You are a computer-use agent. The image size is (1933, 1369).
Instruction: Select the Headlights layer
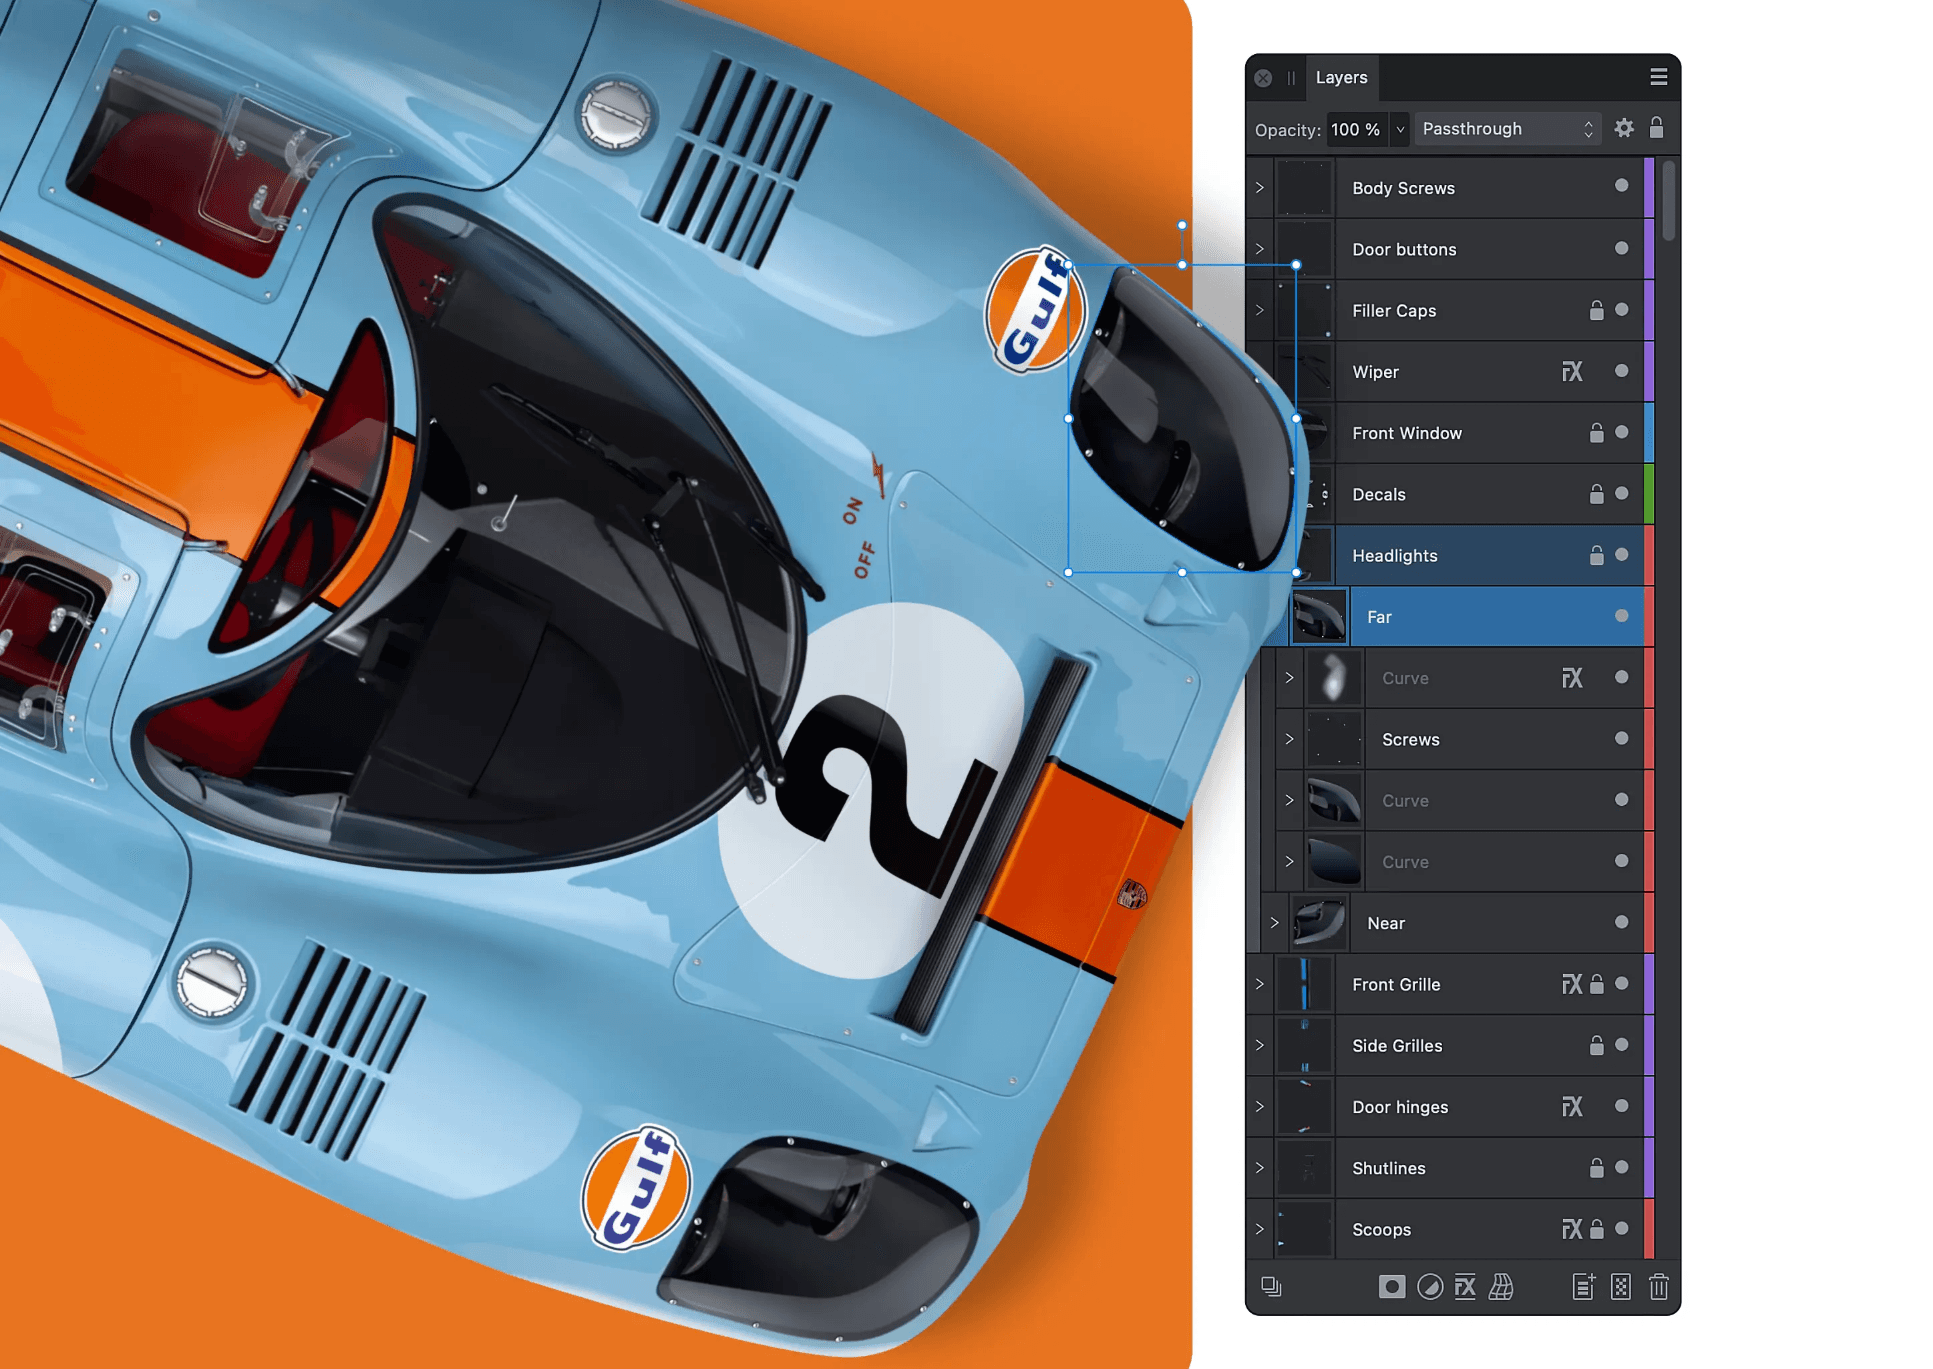click(1449, 555)
